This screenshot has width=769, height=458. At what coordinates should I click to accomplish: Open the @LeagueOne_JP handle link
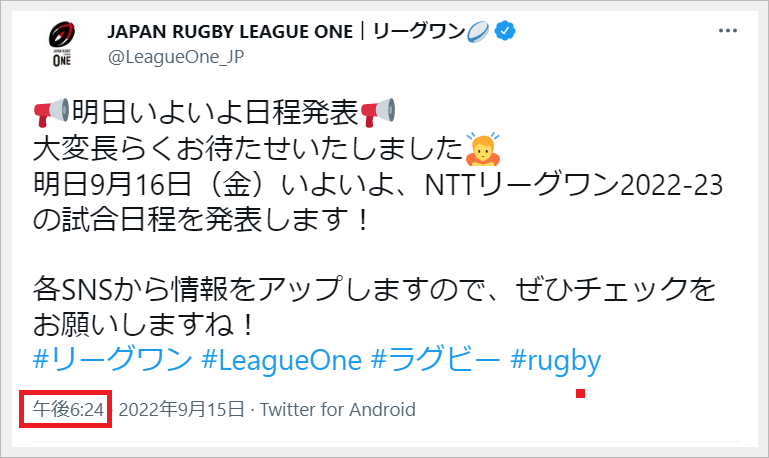coord(176,57)
